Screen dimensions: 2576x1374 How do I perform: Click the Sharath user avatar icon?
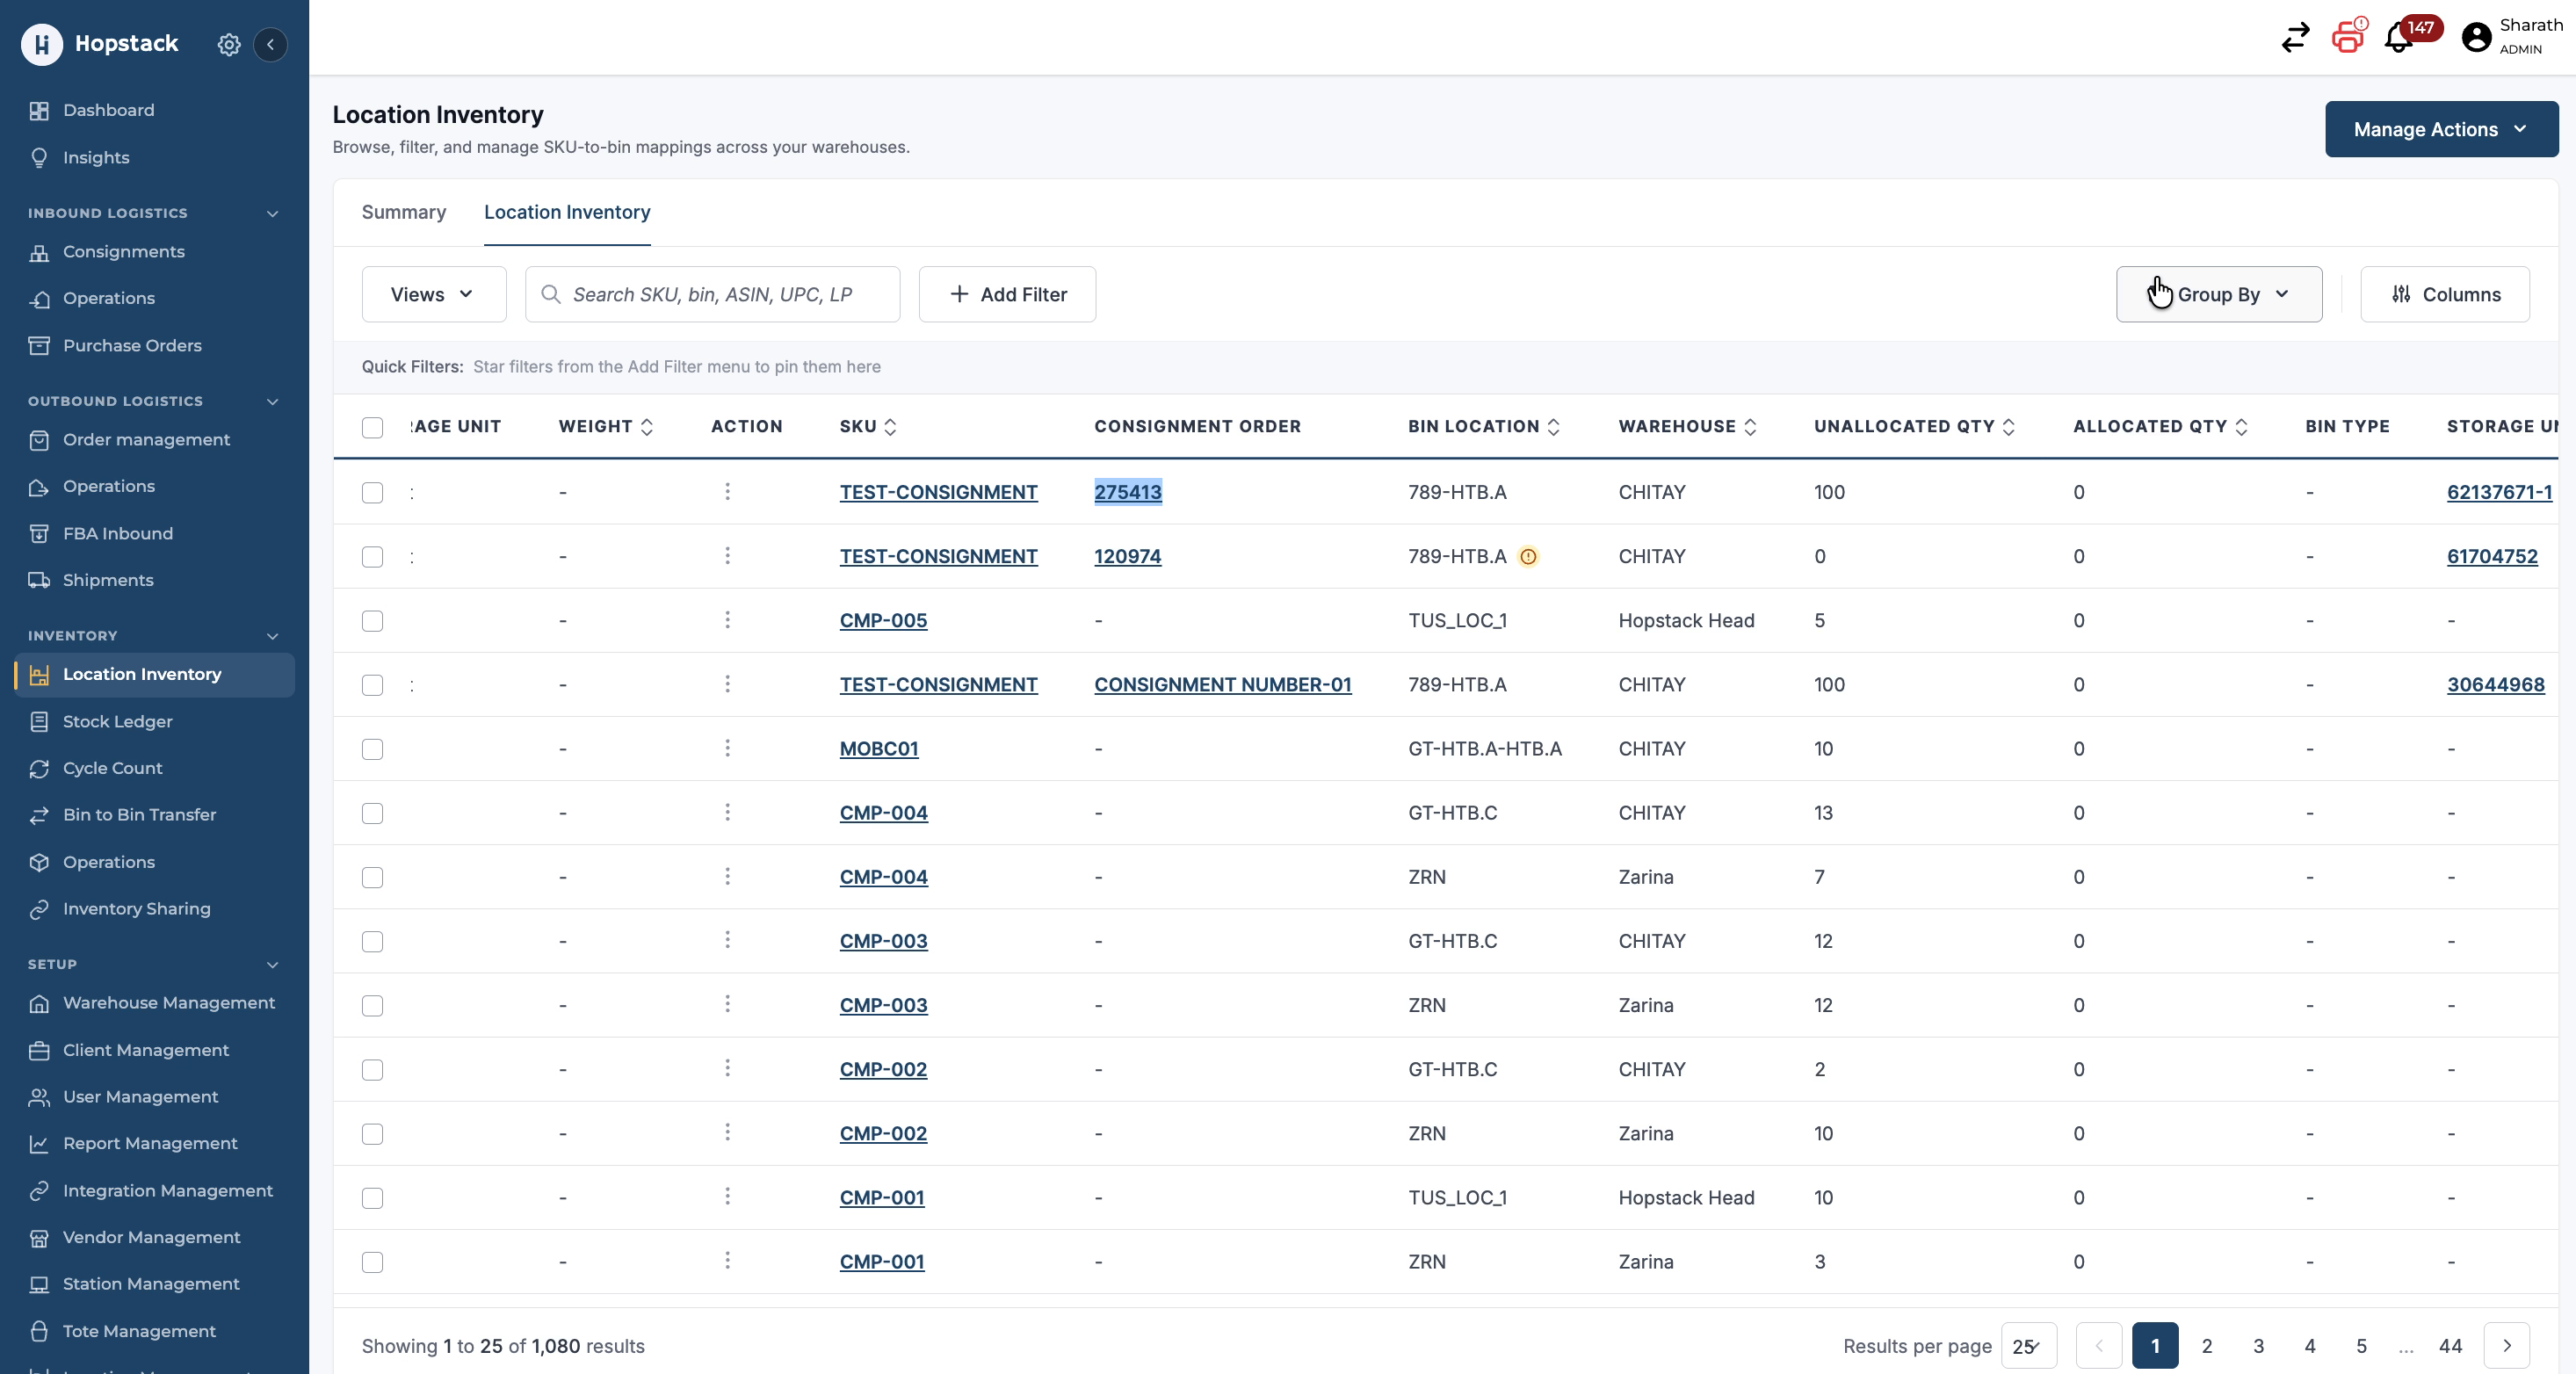click(2476, 37)
